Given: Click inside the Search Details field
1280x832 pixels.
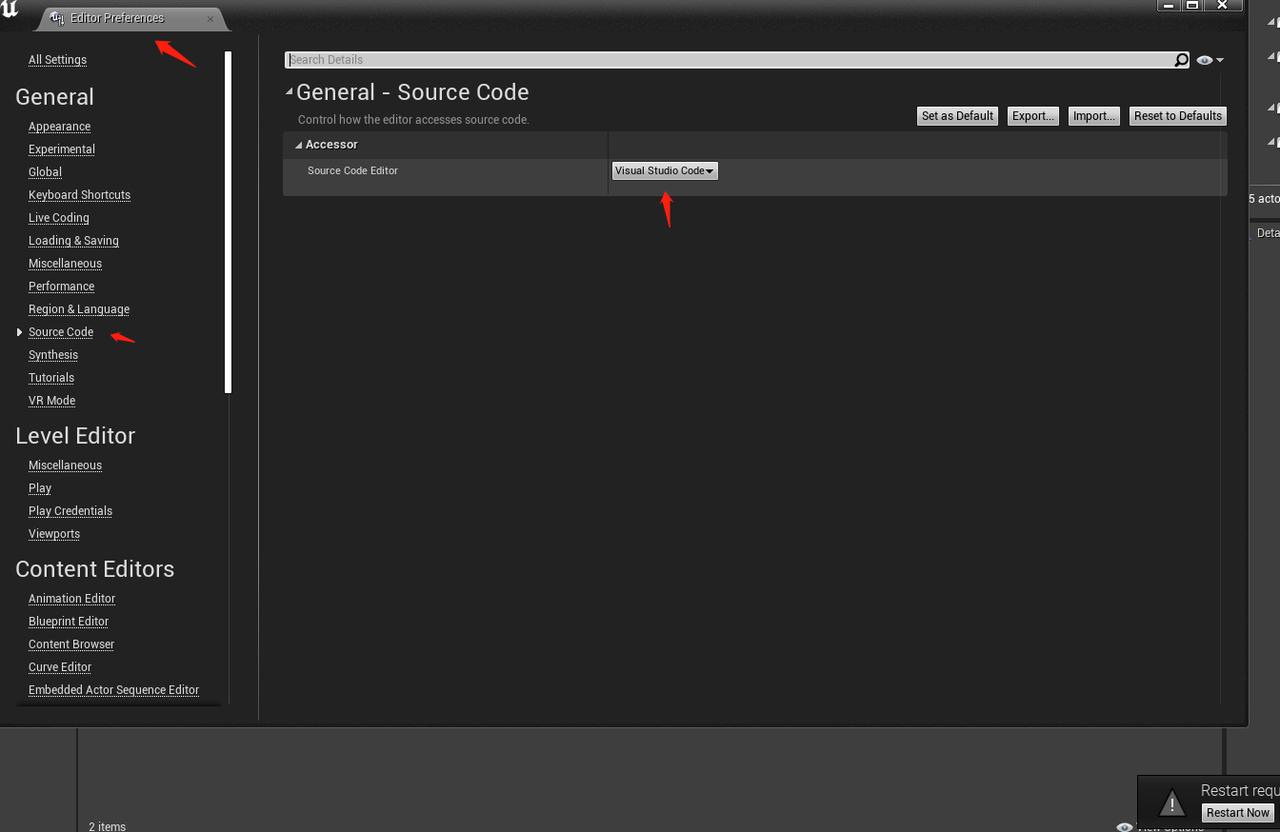Looking at the screenshot, I should pos(729,60).
